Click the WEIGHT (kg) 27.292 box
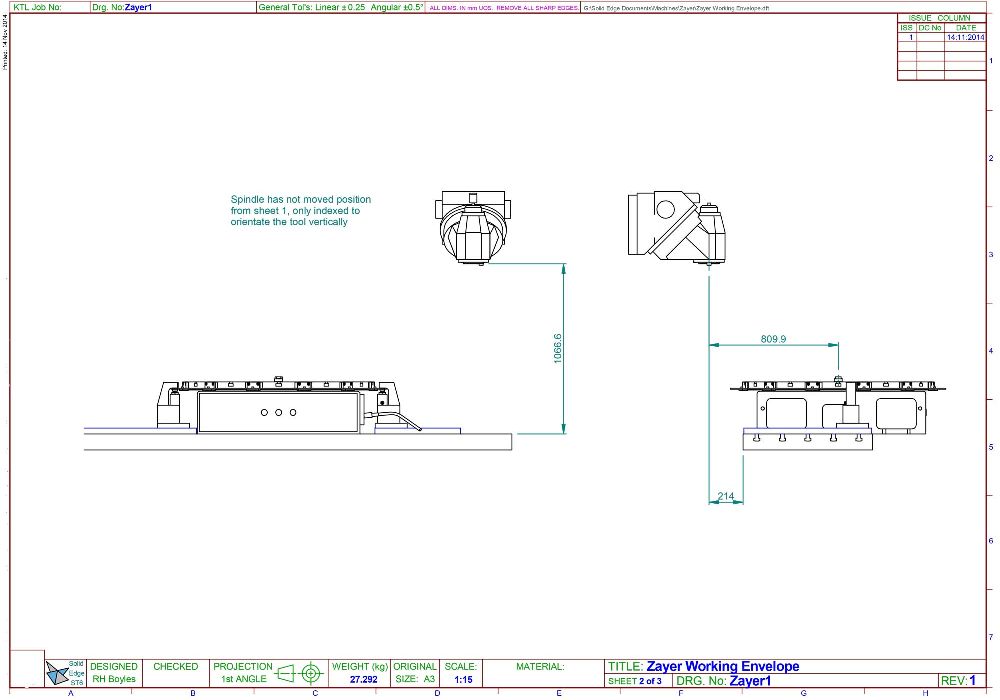The image size is (1000, 700). pyautogui.click(x=360, y=672)
